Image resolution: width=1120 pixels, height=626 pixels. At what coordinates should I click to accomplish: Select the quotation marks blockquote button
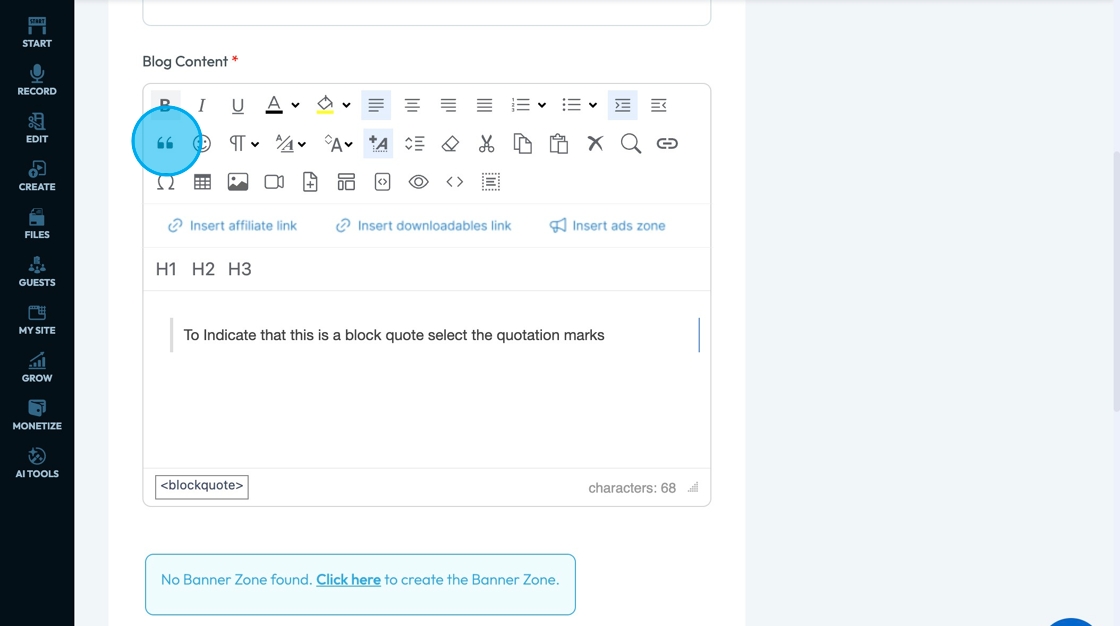pos(165,144)
